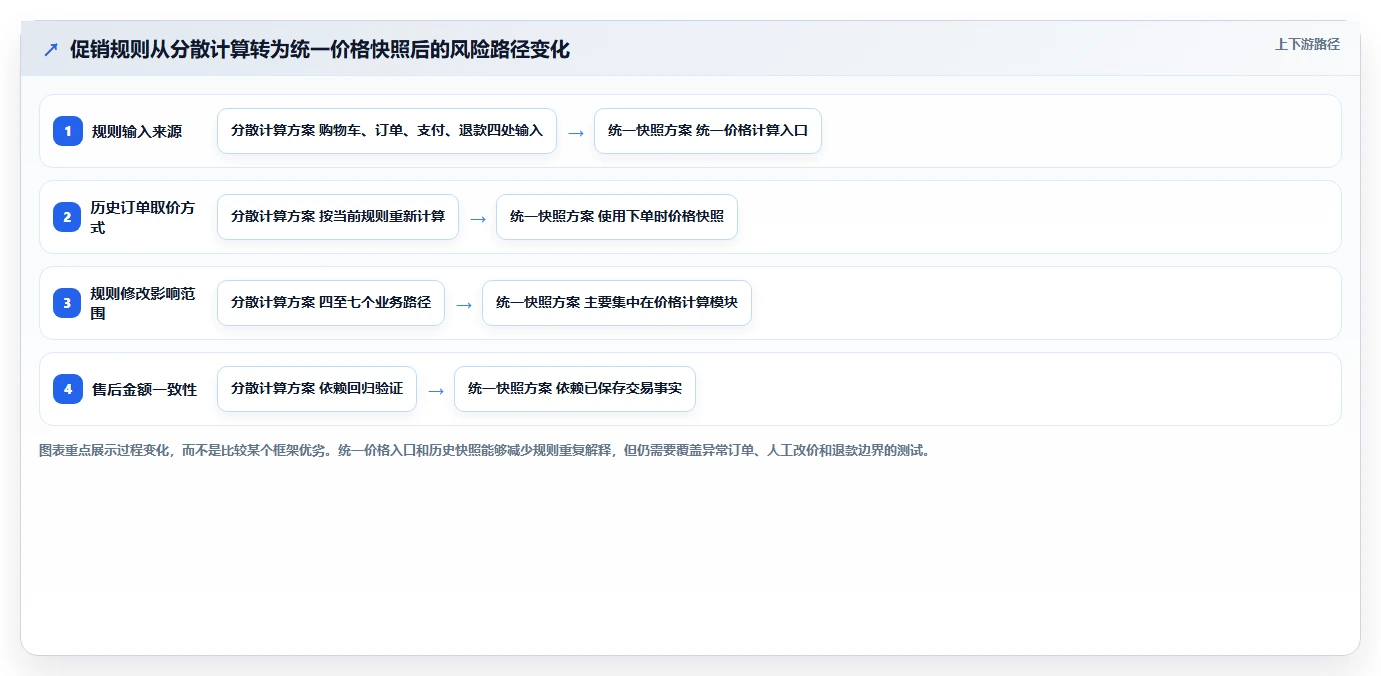Click the 规则修改影响范围 row label
Image resolution: width=1381 pixels, height=676 pixels.
click(x=143, y=303)
